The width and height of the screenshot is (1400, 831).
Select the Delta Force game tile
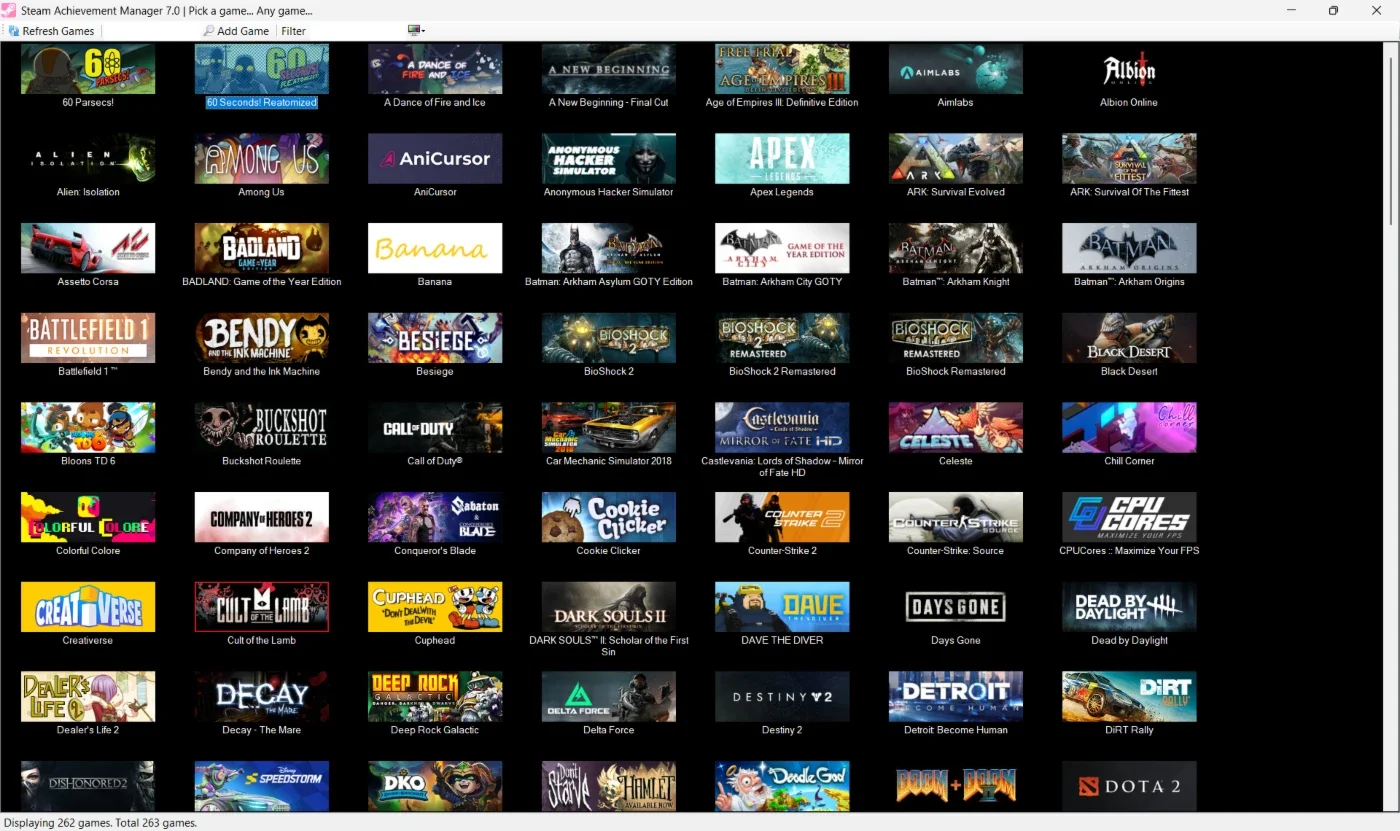(x=609, y=697)
